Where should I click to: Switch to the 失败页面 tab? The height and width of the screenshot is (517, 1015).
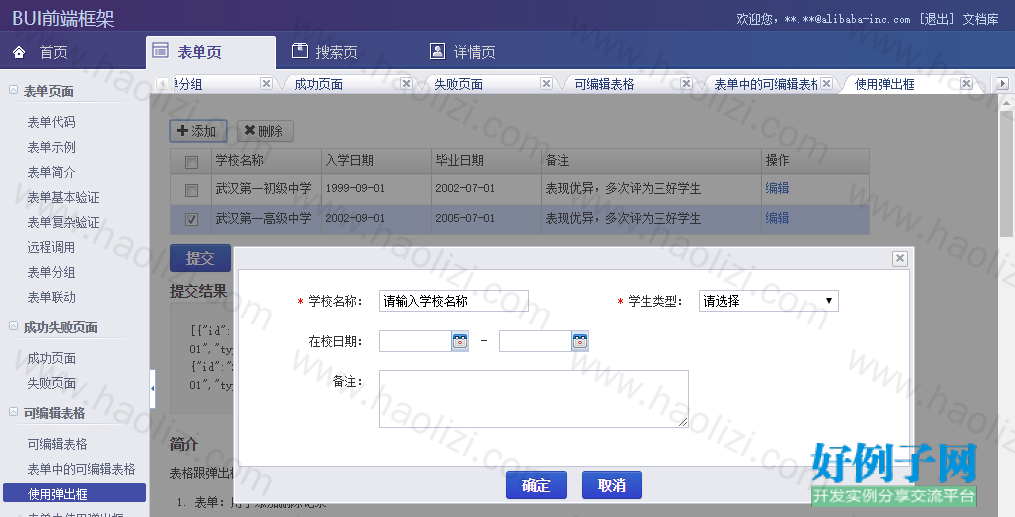pyautogui.click(x=458, y=84)
